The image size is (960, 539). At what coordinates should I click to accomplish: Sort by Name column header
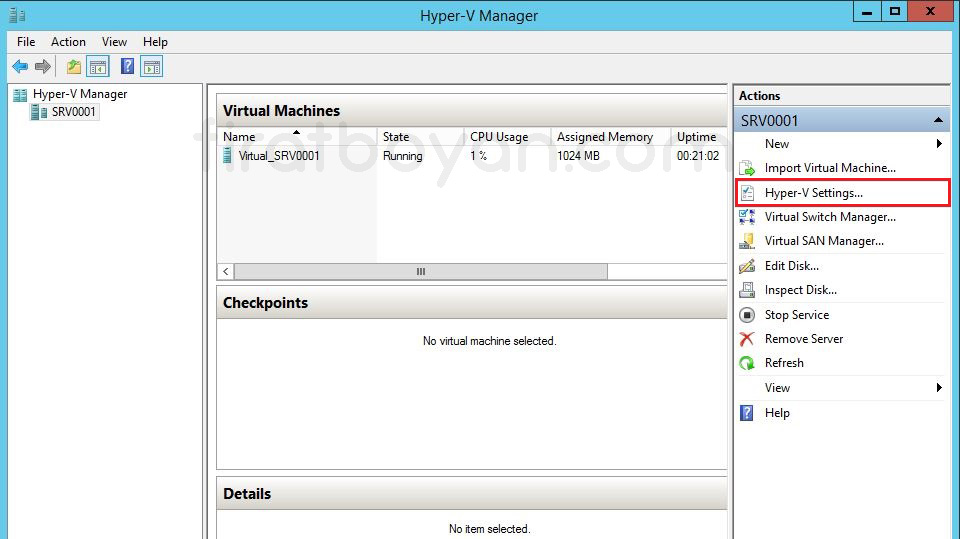pyautogui.click(x=297, y=137)
